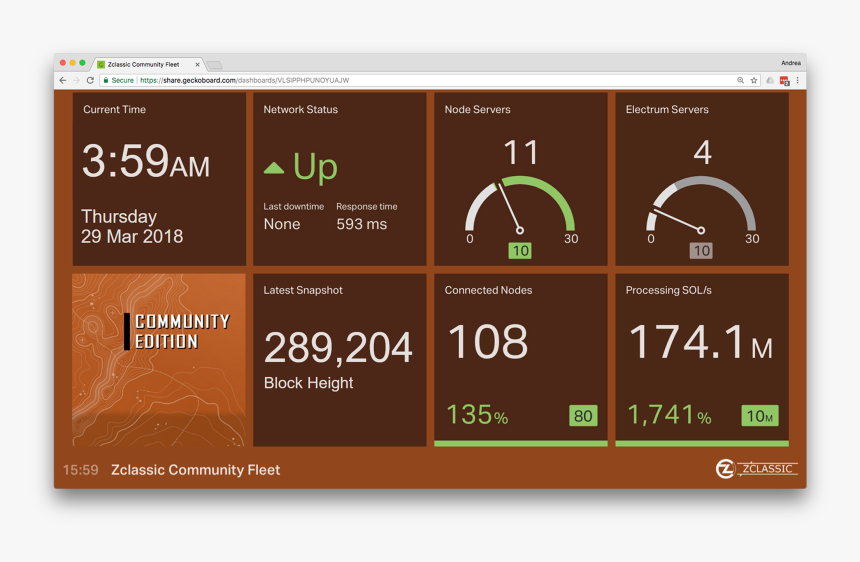The height and width of the screenshot is (562, 860).
Task: Click the green 10 target badge under Node Servers
Action: 520,251
